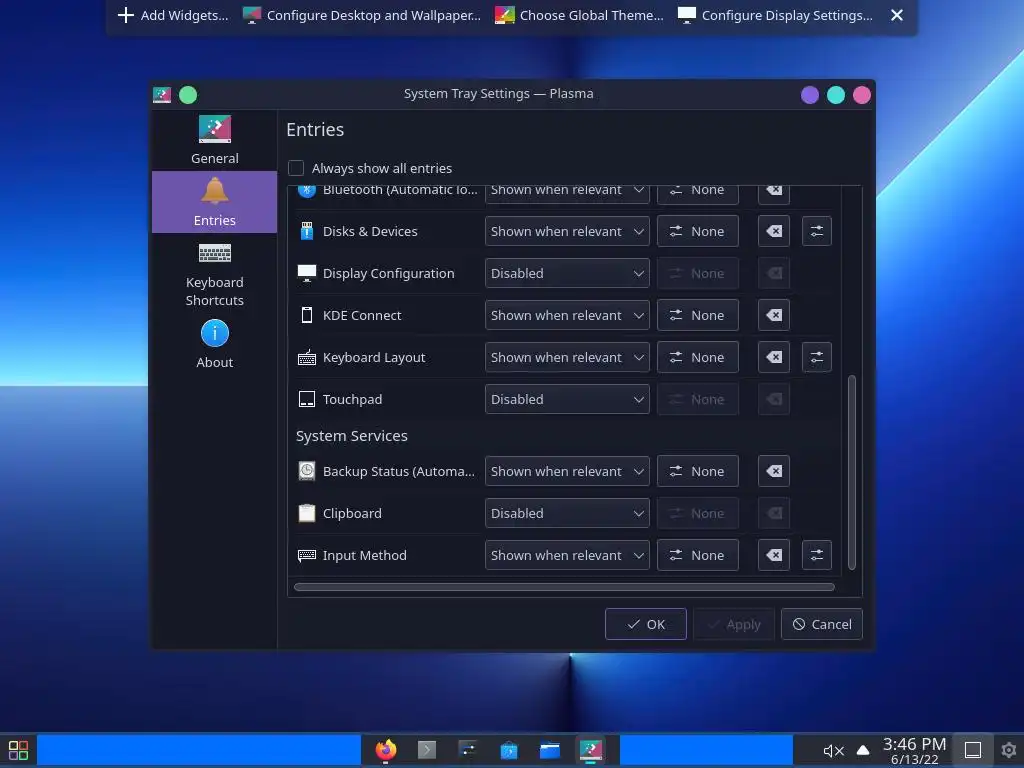Image resolution: width=1024 pixels, height=768 pixels.
Task: Click the Input Method keyboard icon
Action: 306,555
